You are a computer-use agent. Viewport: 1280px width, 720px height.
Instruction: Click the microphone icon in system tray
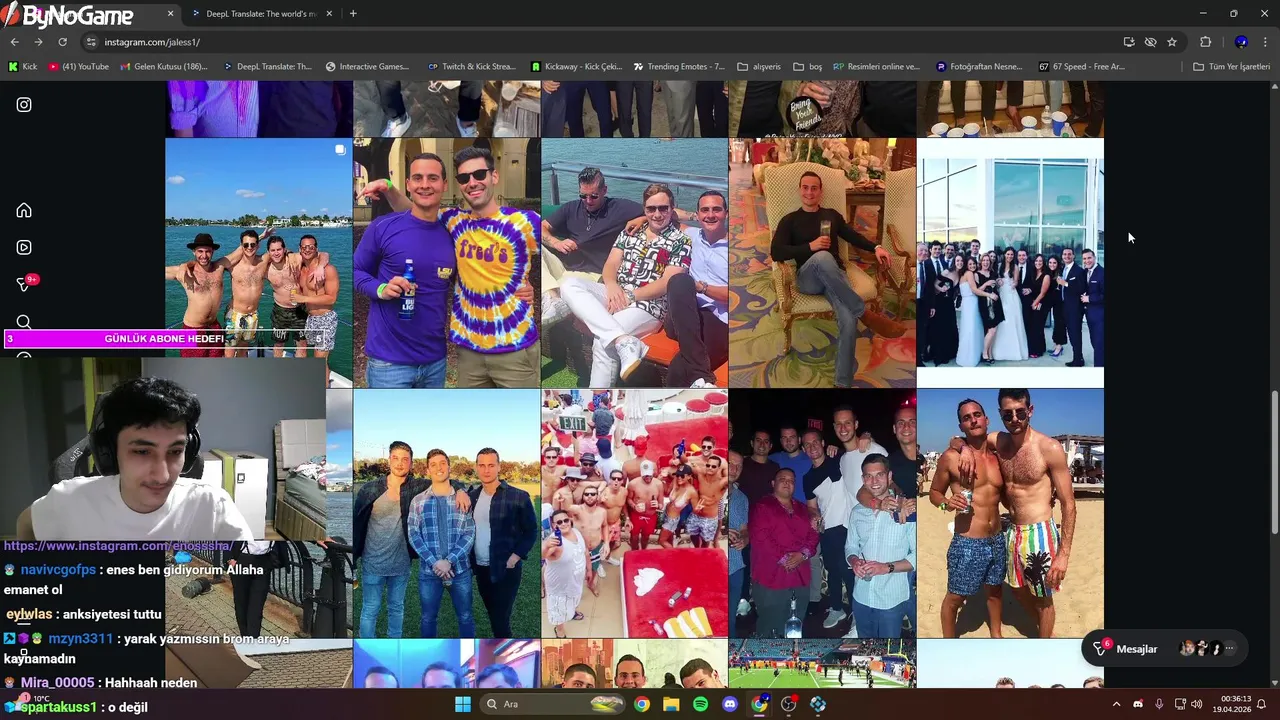pyautogui.click(x=1159, y=704)
